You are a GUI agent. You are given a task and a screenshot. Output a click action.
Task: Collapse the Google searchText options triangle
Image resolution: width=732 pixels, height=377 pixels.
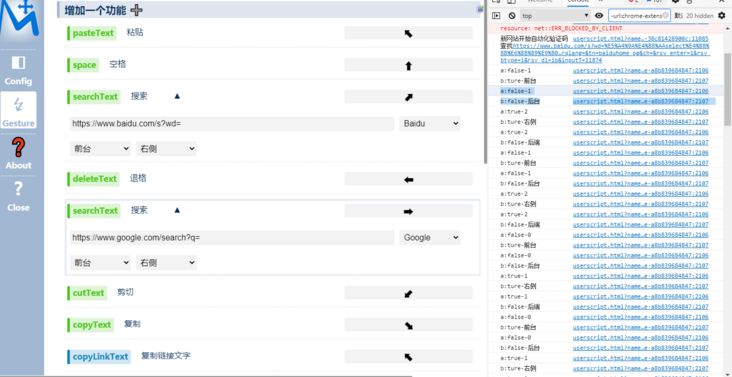pyautogui.click(x=177, y=210)
